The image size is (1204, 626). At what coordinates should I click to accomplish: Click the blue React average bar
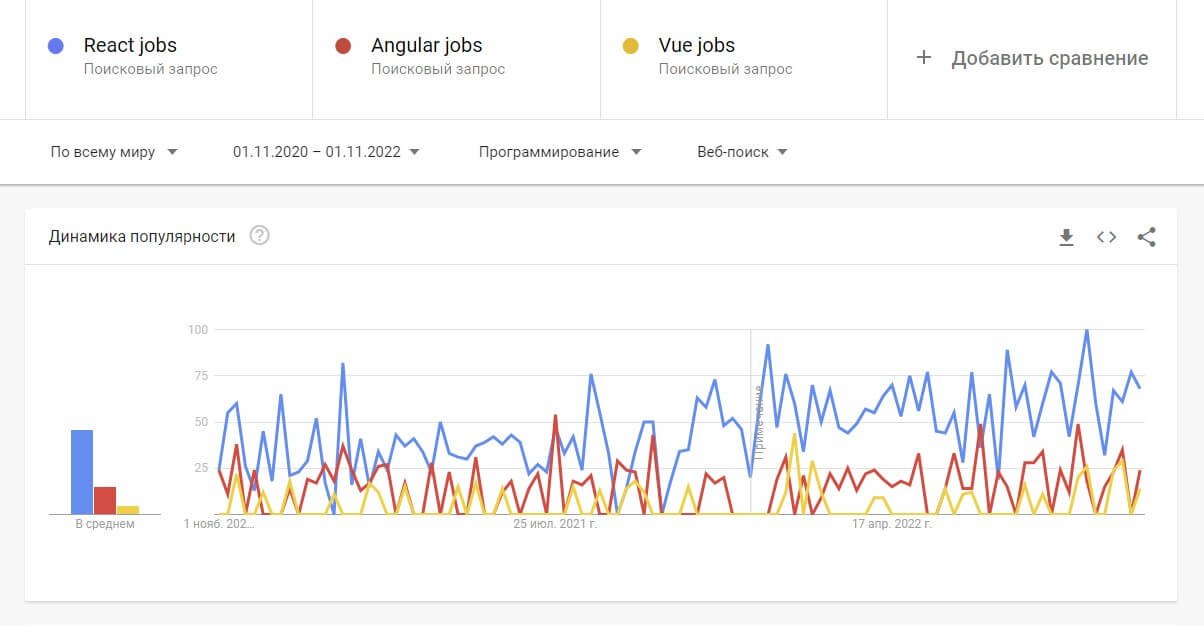coord(82,471)
